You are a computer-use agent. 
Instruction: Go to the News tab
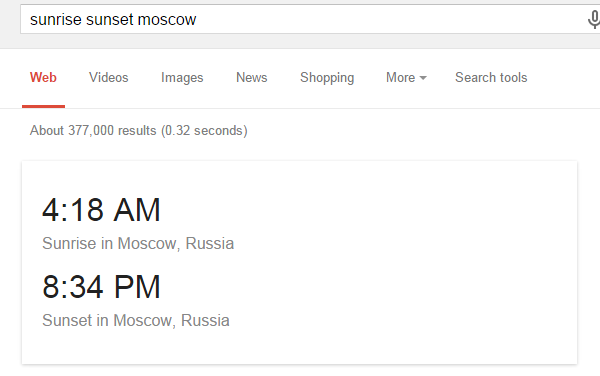[x=251, y=78]
